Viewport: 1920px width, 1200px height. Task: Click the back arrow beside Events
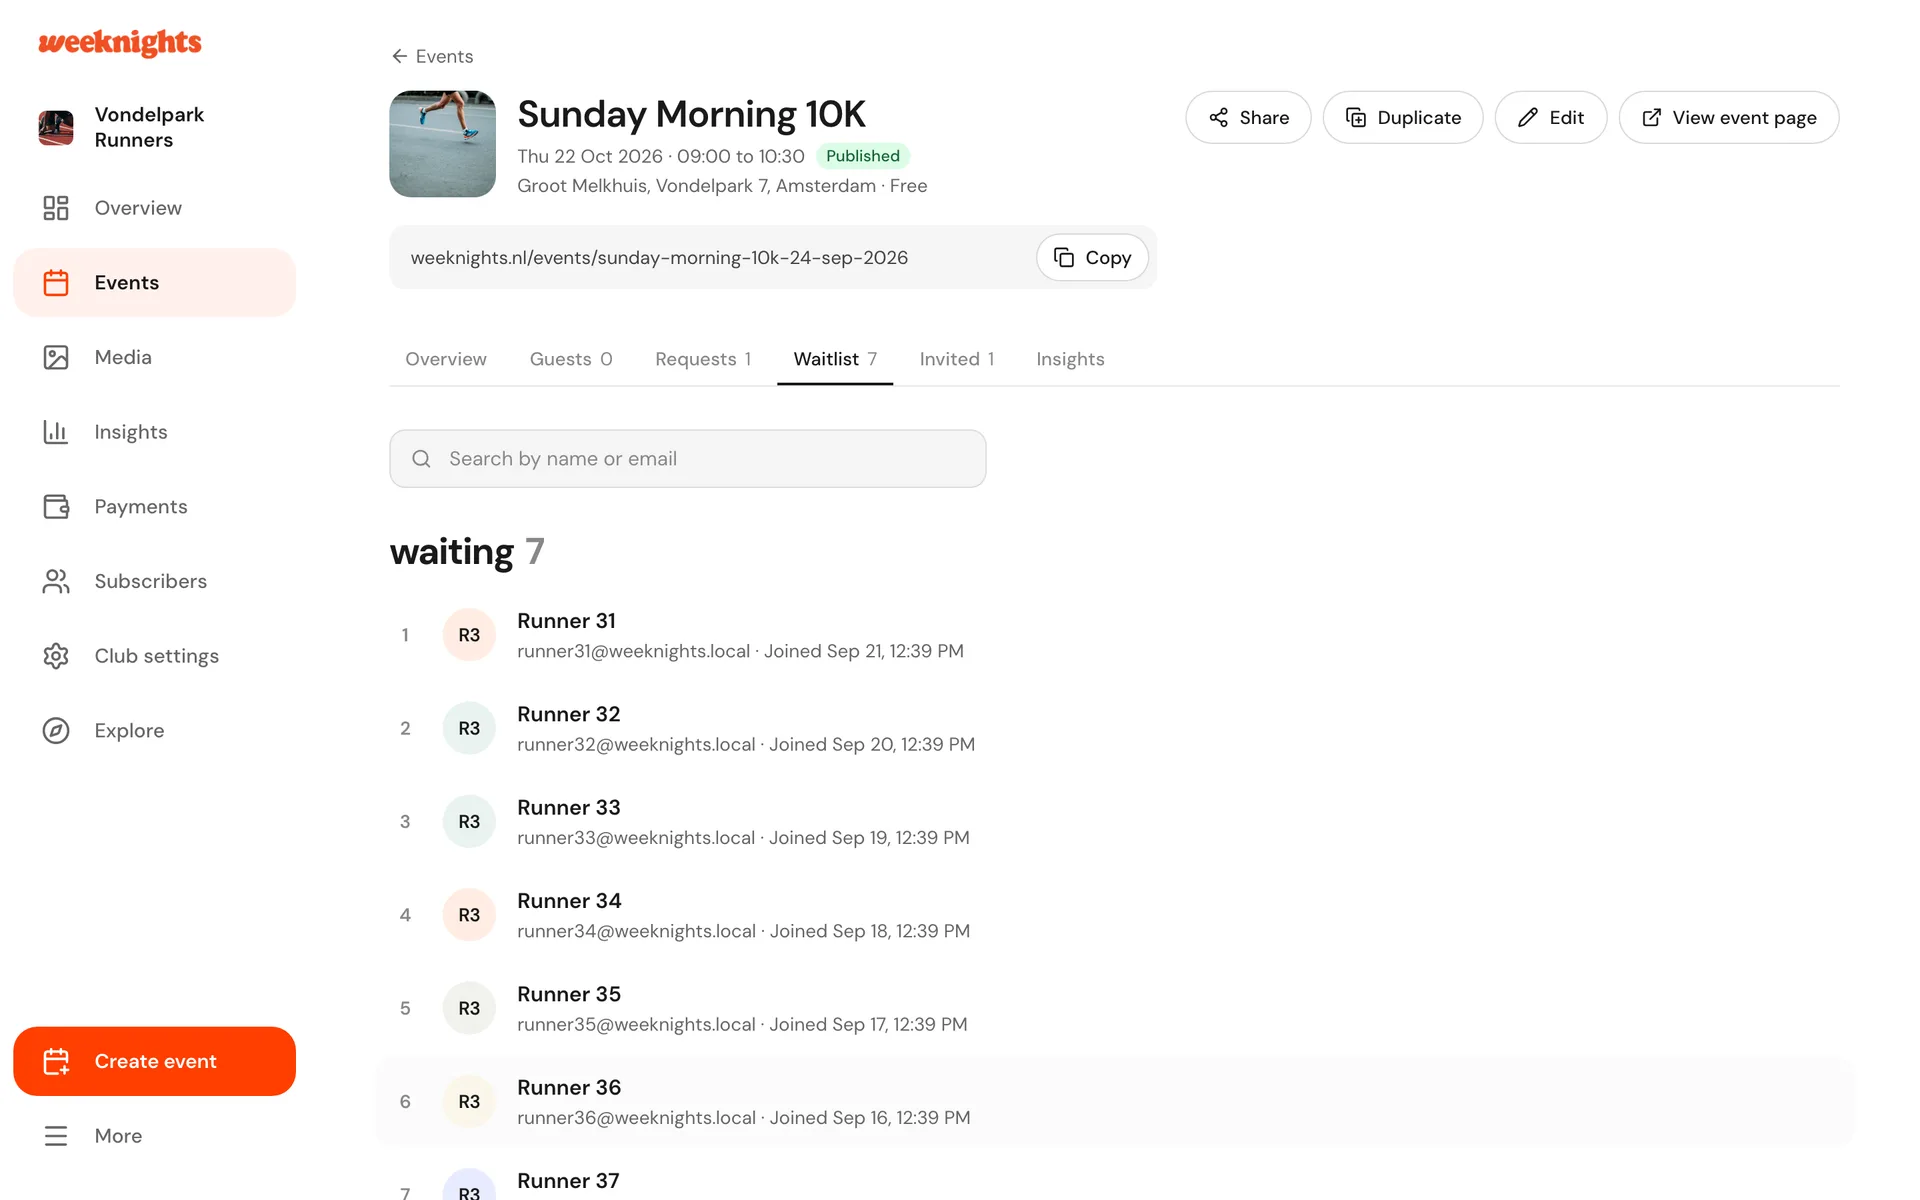(399, 56)
